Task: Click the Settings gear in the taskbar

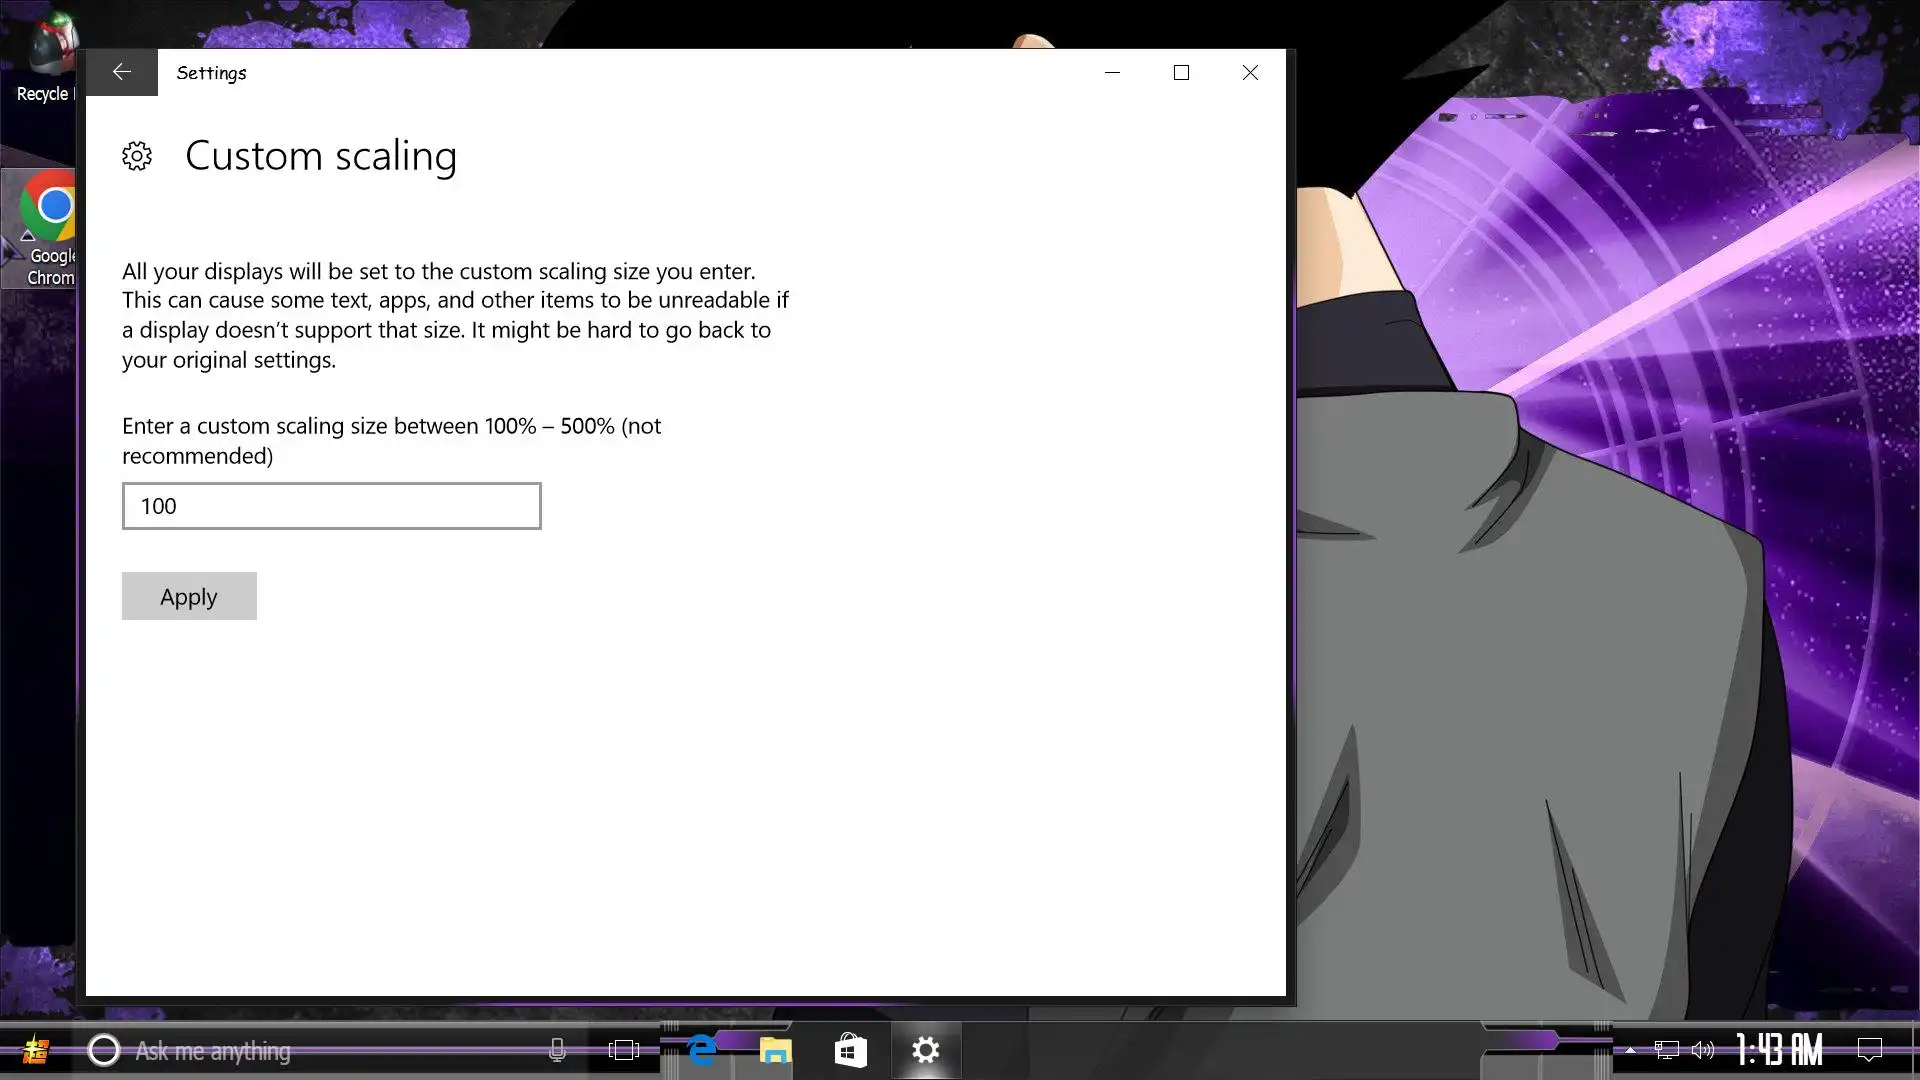Action: point(926,1050)
